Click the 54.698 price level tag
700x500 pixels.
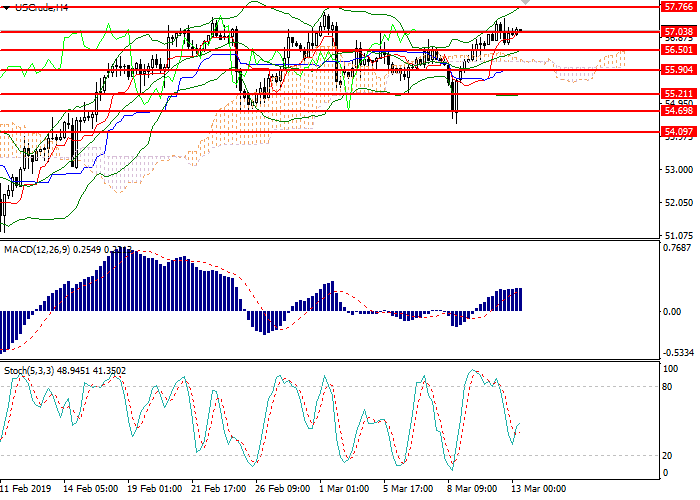677,112
